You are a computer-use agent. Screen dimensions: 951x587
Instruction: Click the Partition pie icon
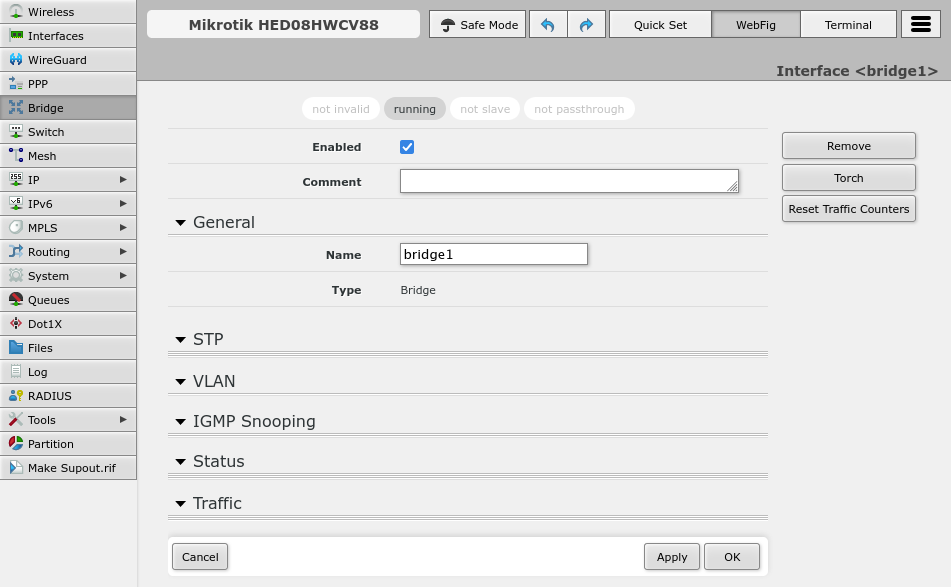(16, 444)
